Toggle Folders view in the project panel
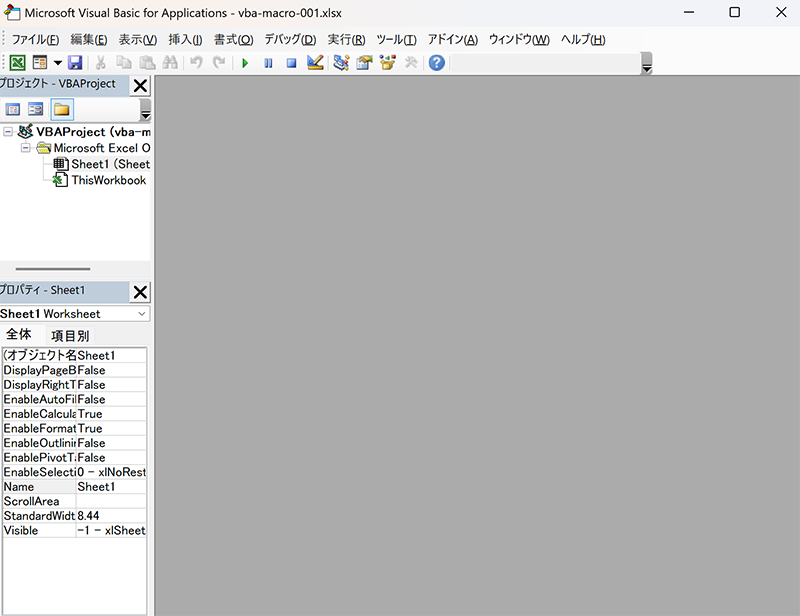Image resolution: width=800 pixels, height=616 pixels. point(61,109)
